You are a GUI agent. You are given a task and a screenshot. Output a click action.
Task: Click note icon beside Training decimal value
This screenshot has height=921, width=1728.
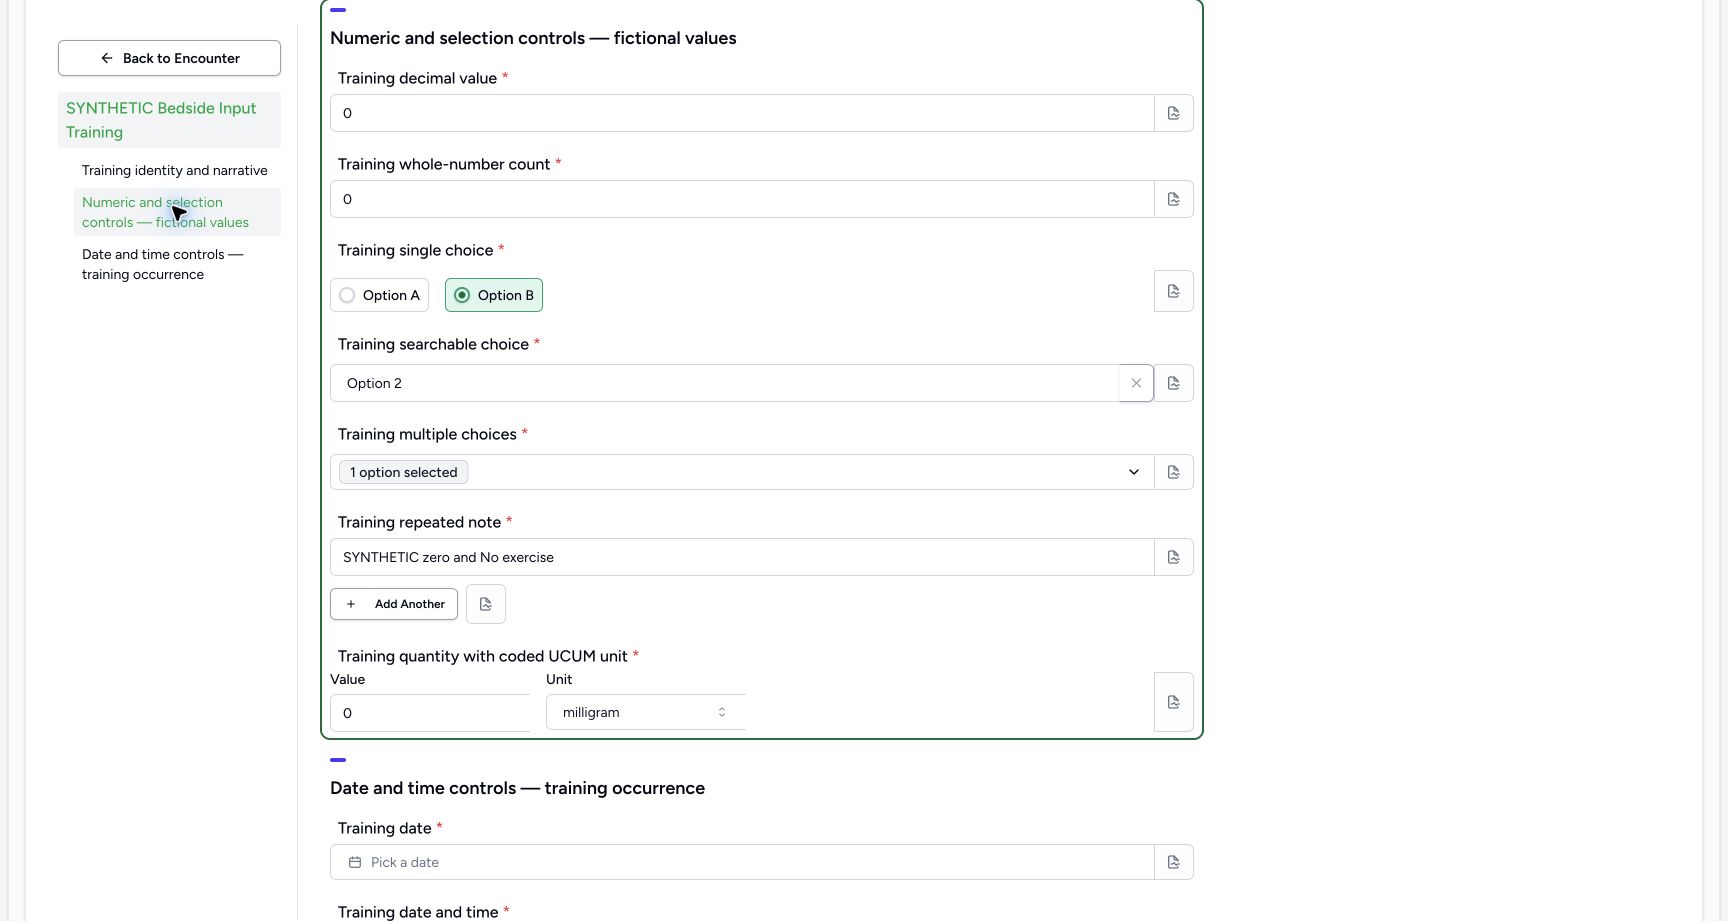point(1174,113)
